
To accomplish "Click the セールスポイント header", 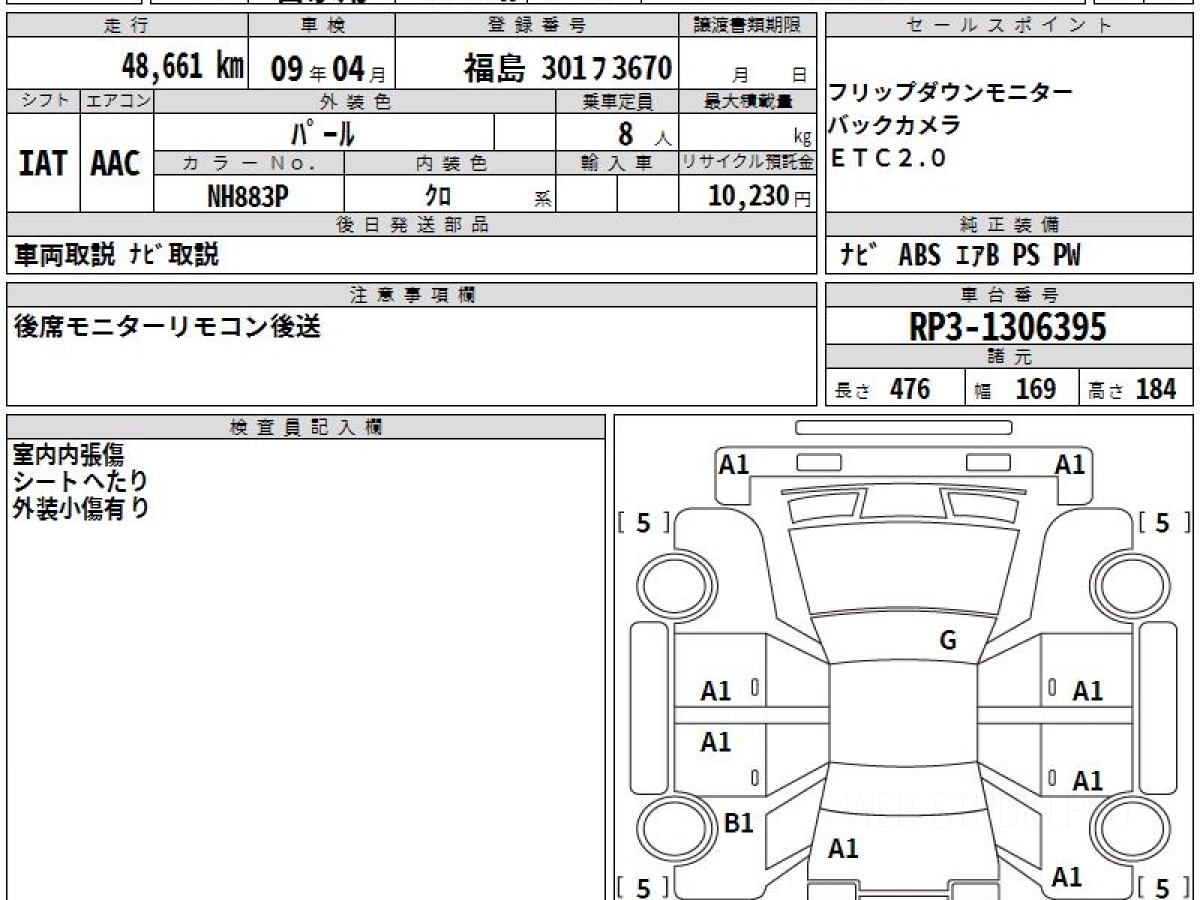I will (1010, 26).
